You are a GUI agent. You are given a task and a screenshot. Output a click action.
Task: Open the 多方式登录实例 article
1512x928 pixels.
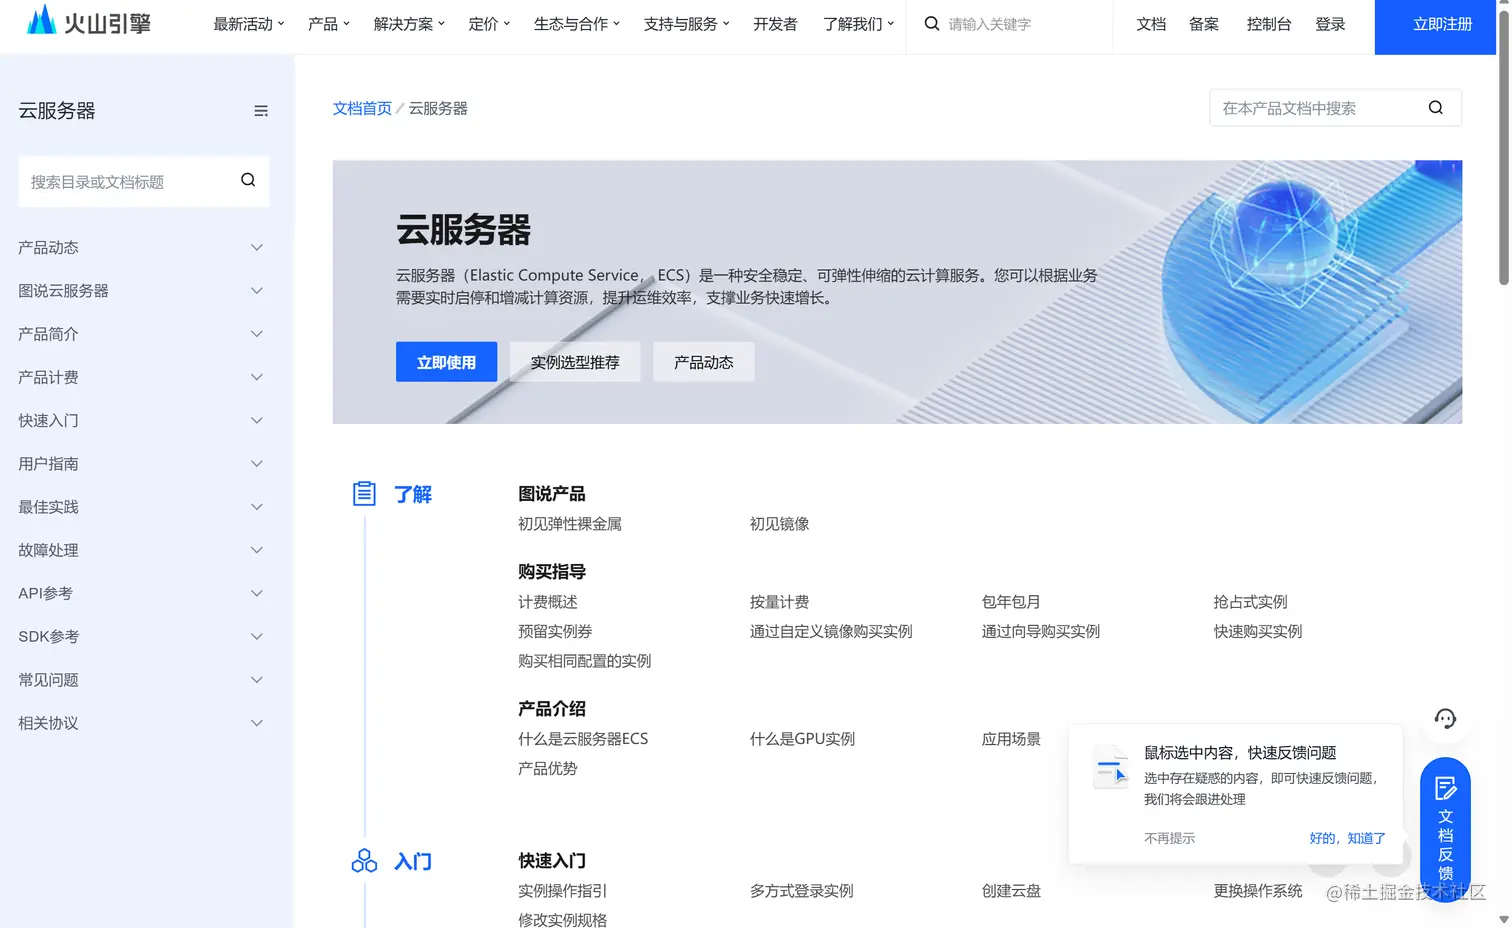(x=802, y=891)
